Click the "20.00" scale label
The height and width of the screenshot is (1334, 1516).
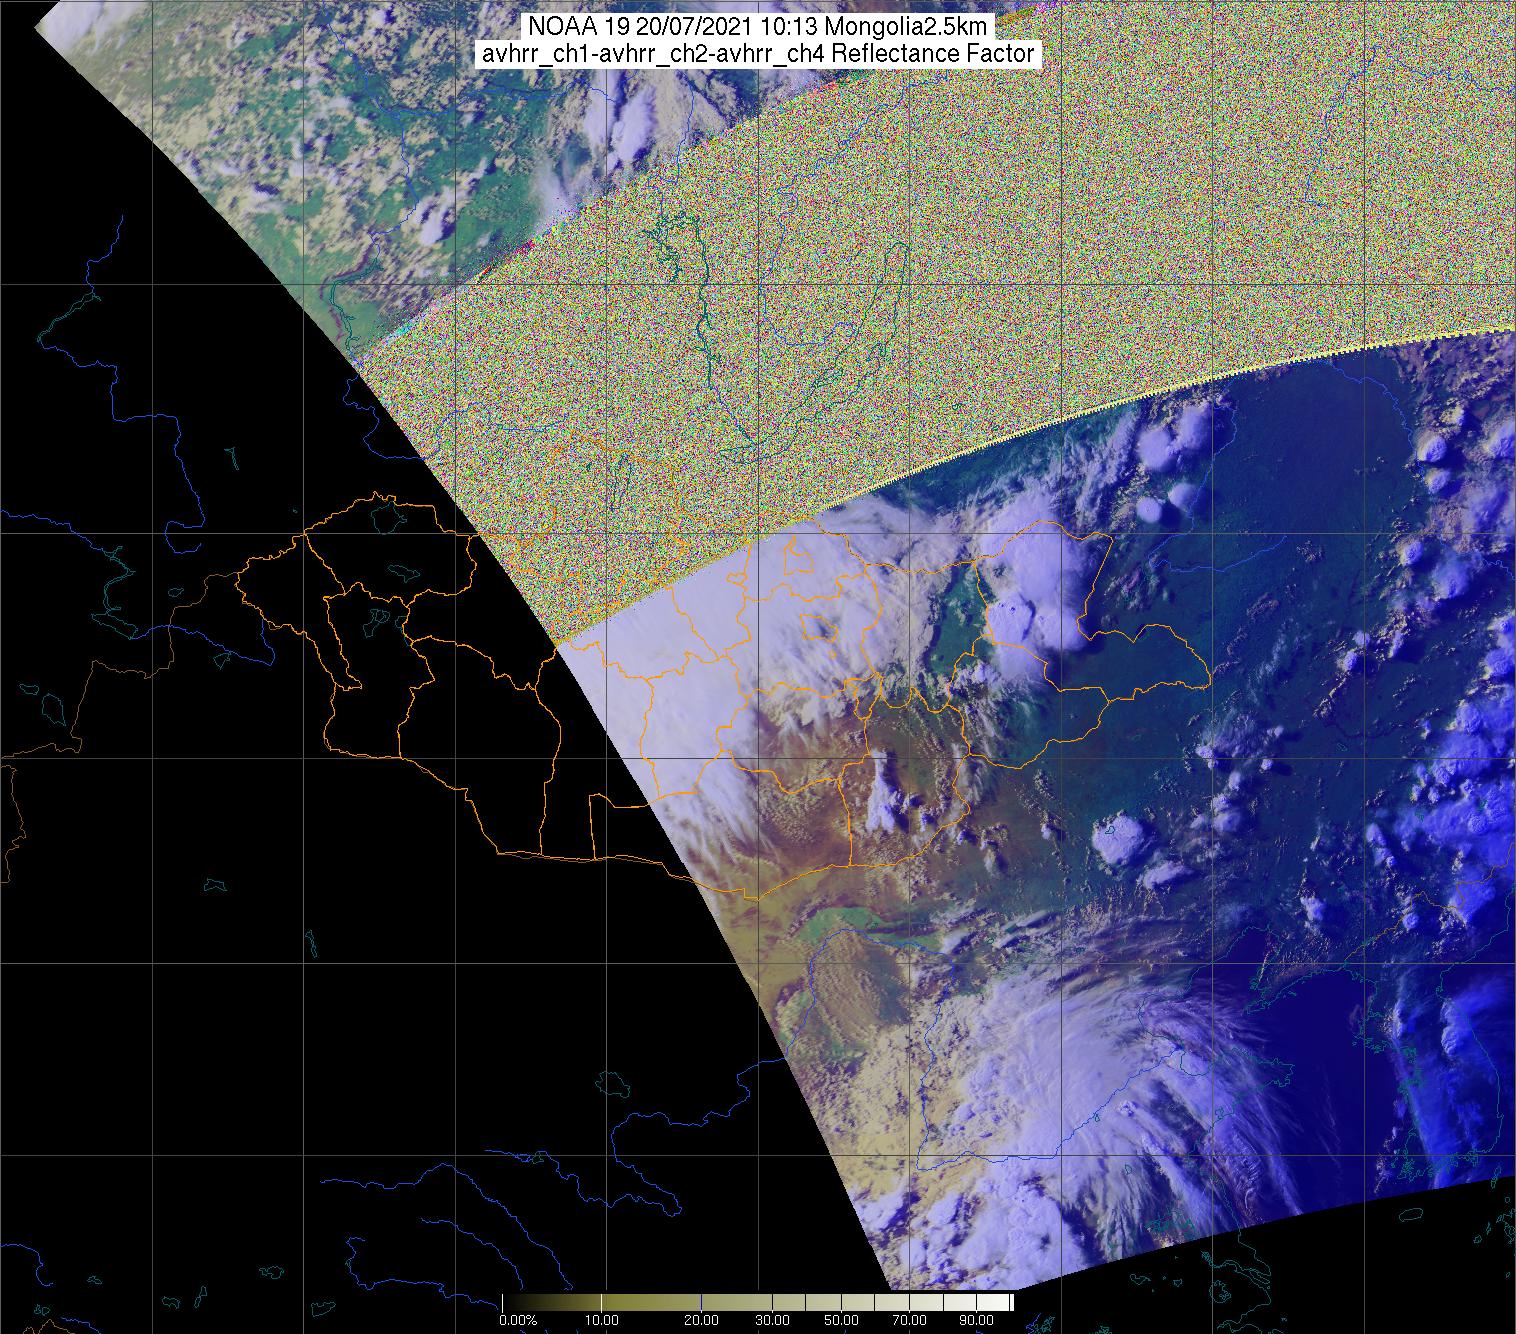(701, 1322)
